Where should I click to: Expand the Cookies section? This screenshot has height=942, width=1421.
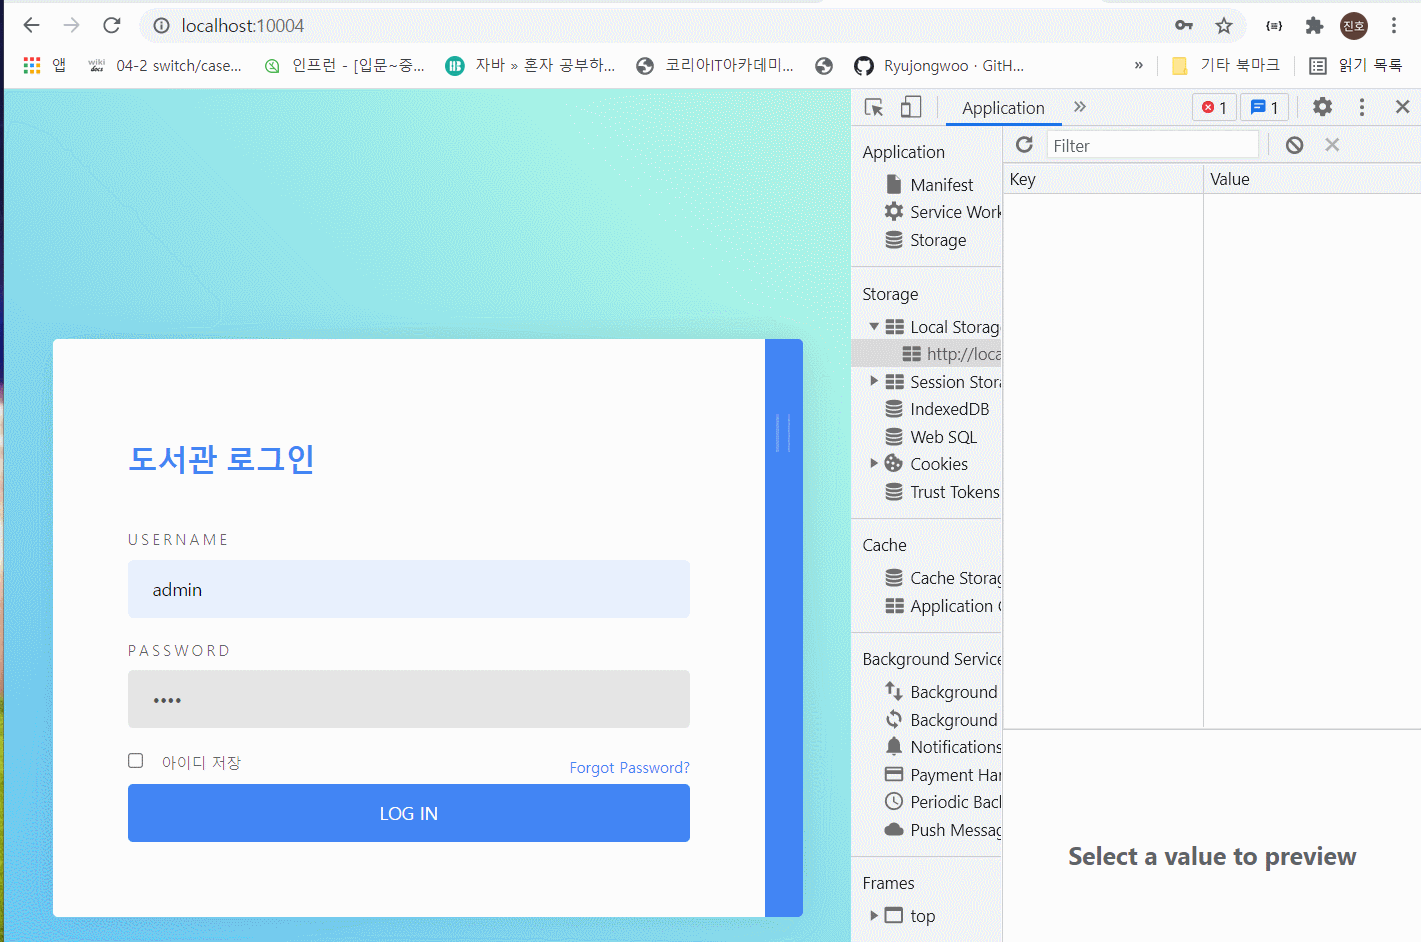pyautogui.click(x=875, y=463)
